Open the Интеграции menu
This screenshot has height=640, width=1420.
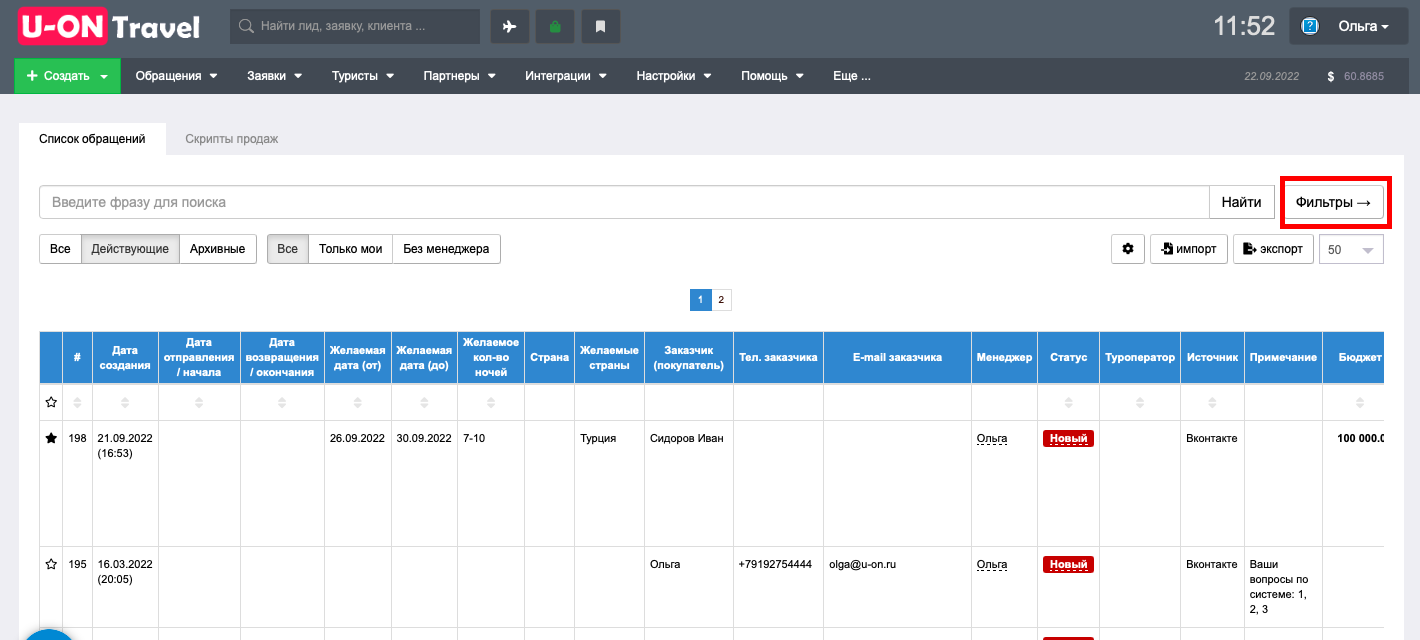point(566,76)
